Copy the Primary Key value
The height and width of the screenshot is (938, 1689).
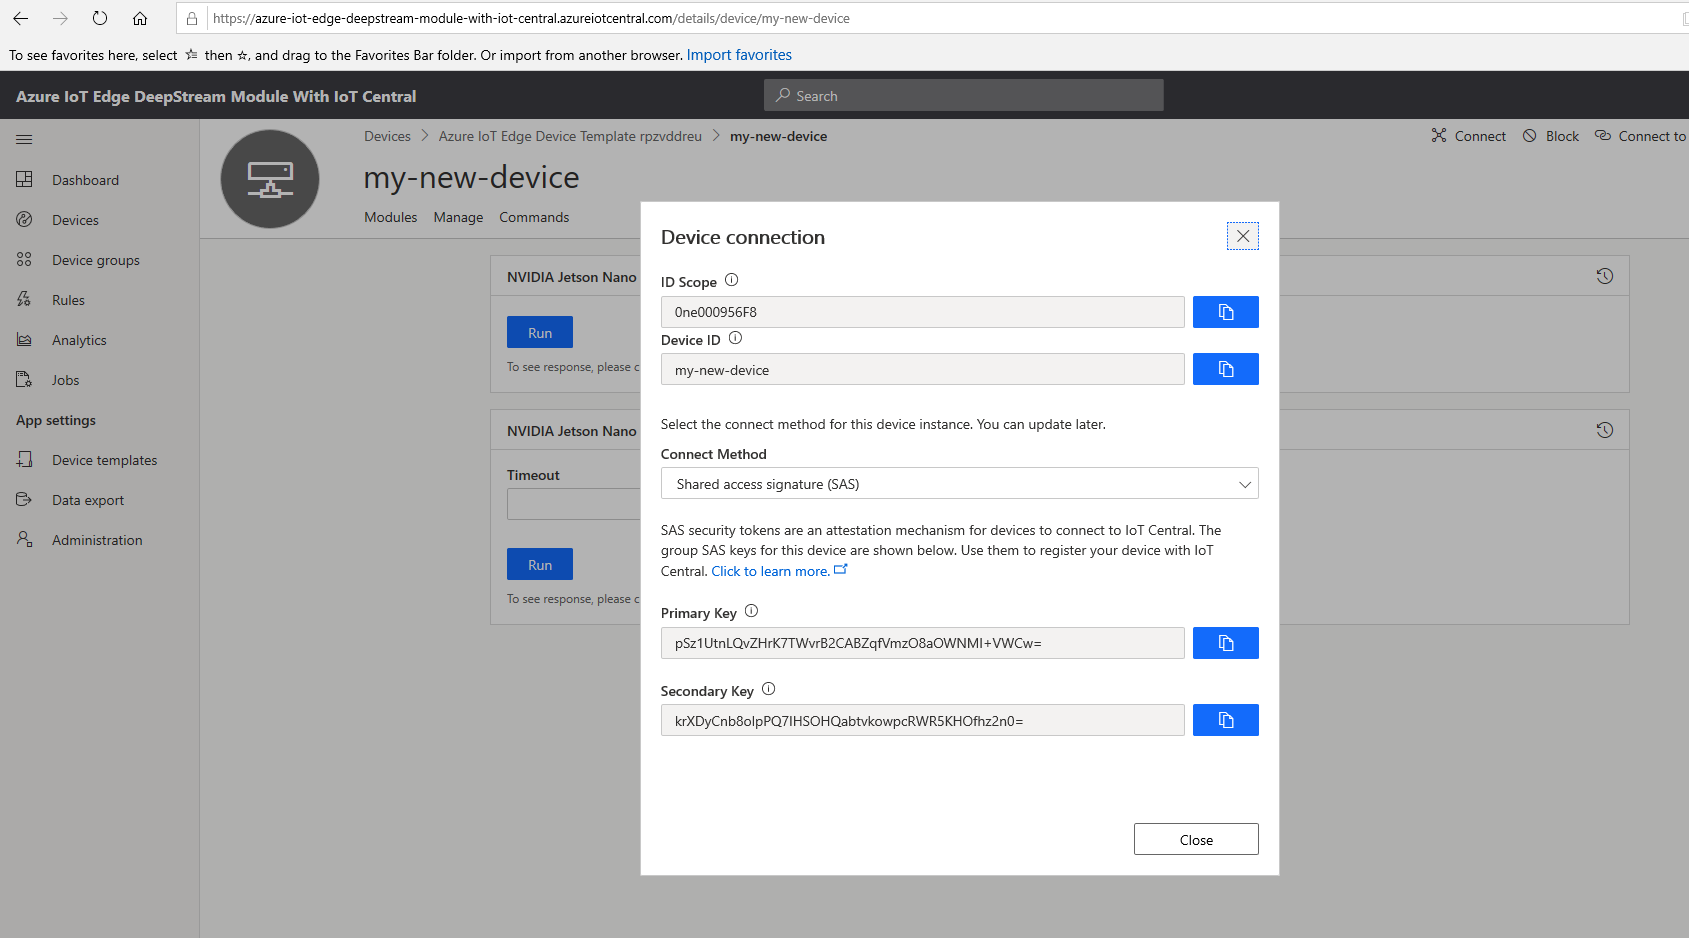click(x=1225, y=643)
